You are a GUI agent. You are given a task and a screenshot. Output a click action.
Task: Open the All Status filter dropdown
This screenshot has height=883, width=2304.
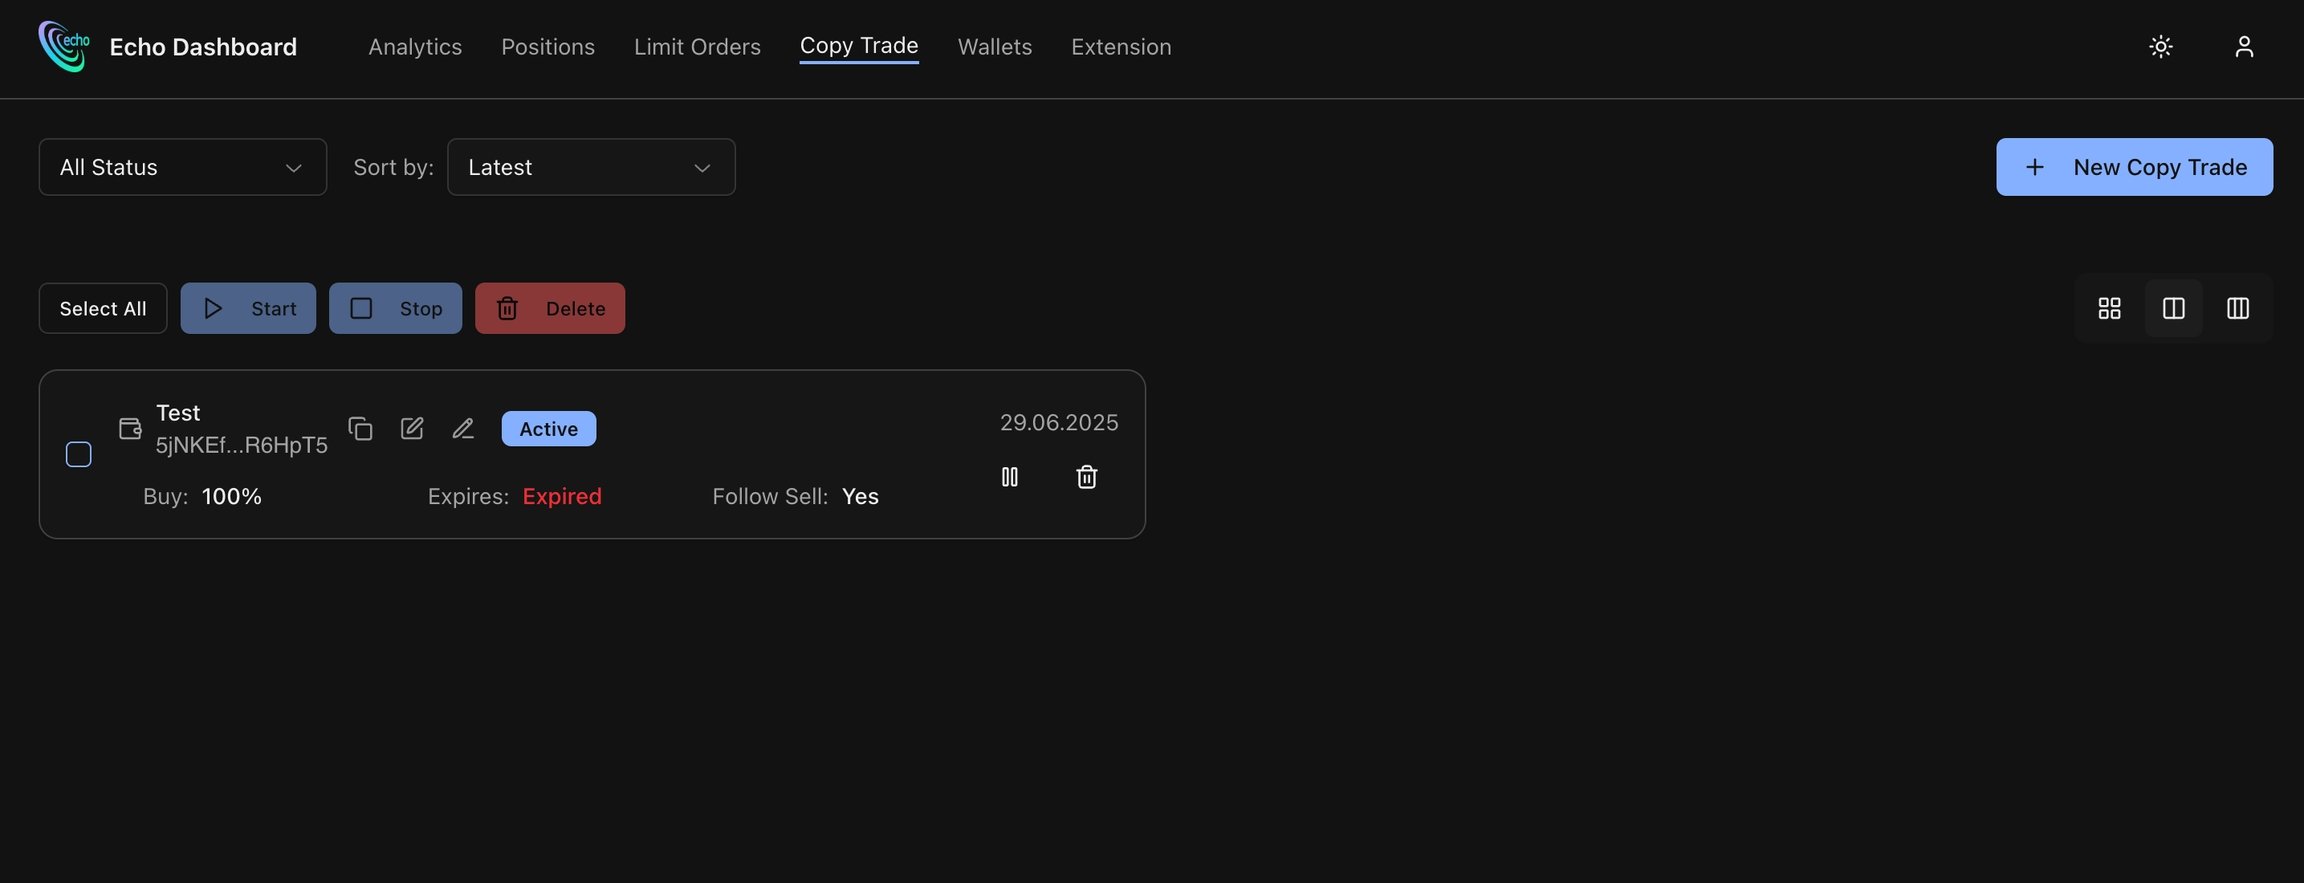(x=183, y=167)
